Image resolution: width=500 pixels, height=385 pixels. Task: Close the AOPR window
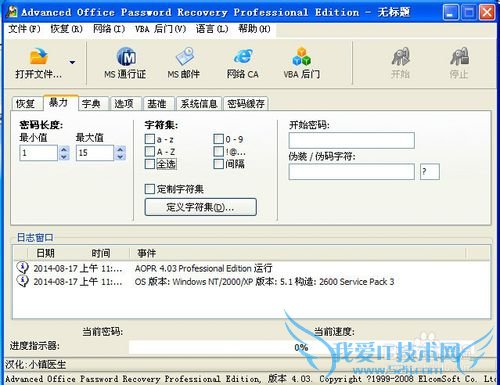pos(487,13)
